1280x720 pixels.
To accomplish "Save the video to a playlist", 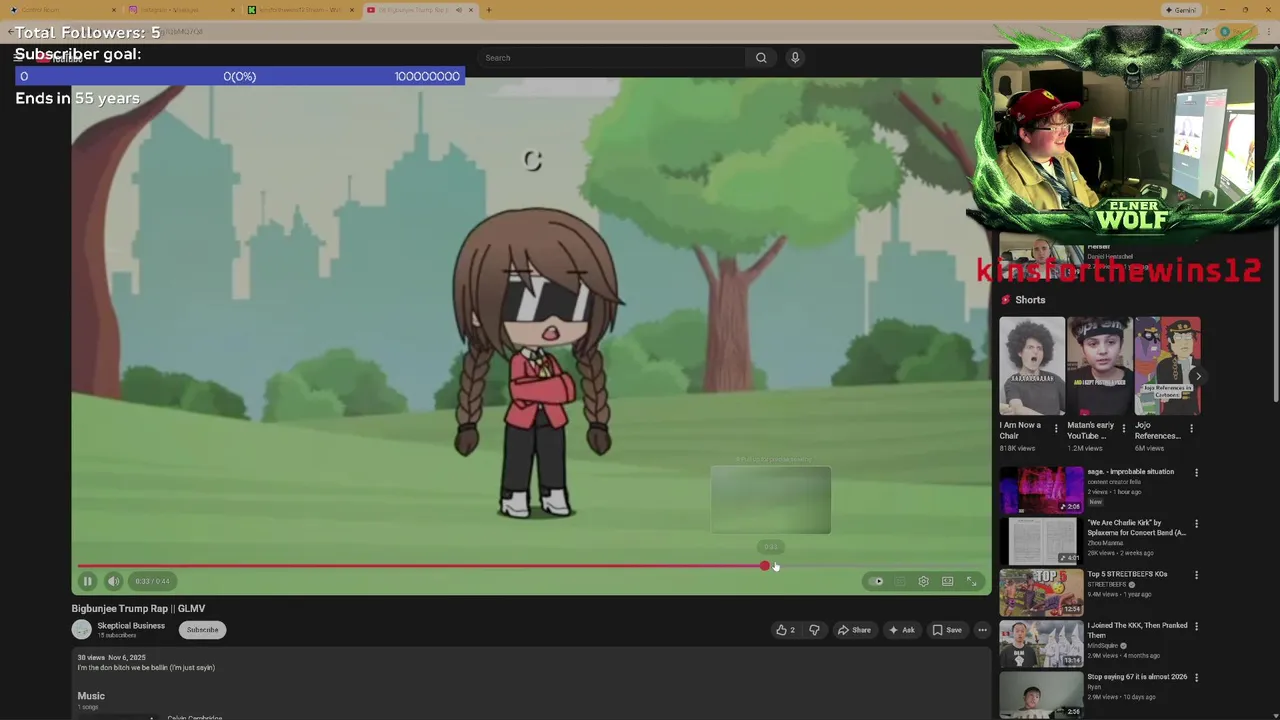I will (x=947, y=630).
